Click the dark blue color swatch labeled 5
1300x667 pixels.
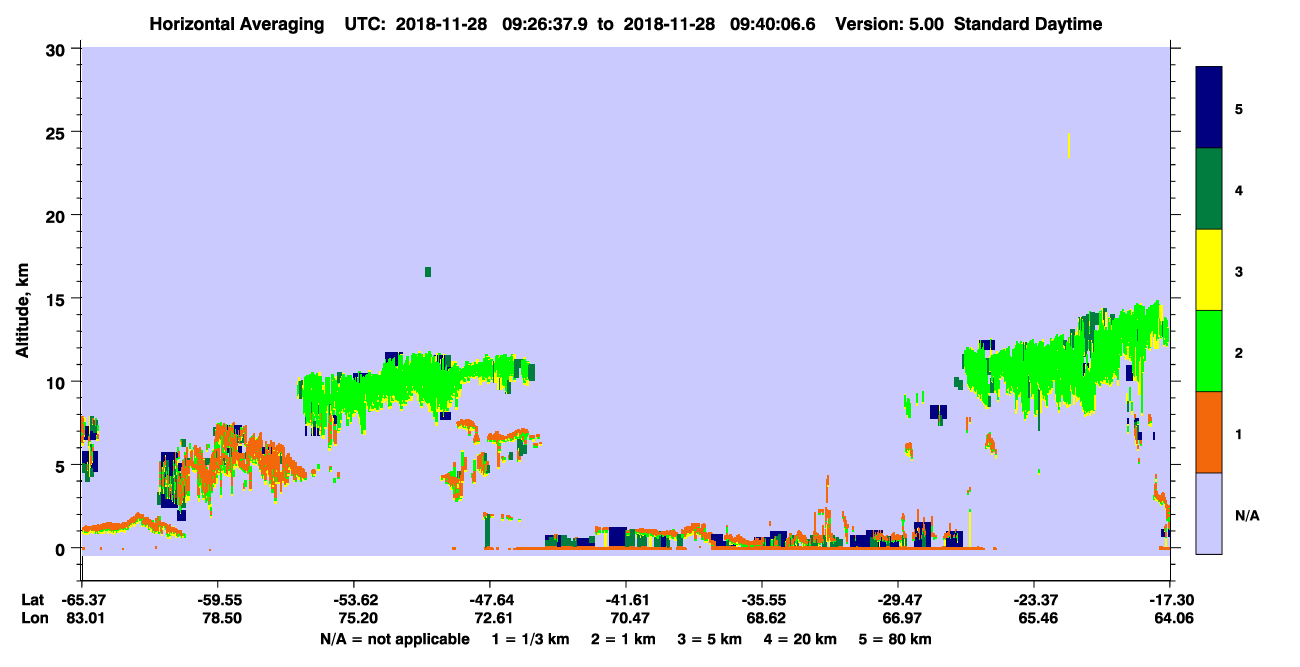point(1209,108)
